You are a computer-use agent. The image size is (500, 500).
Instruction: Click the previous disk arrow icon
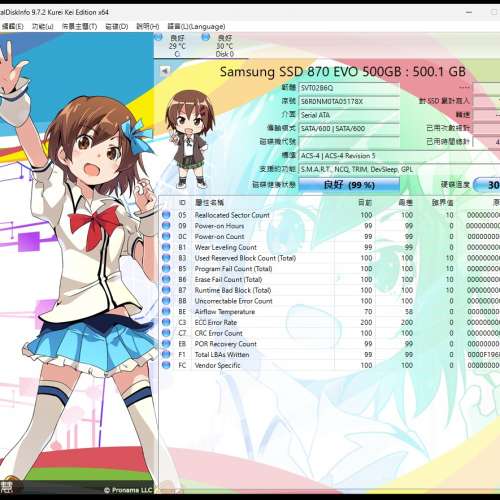point(165,71)
